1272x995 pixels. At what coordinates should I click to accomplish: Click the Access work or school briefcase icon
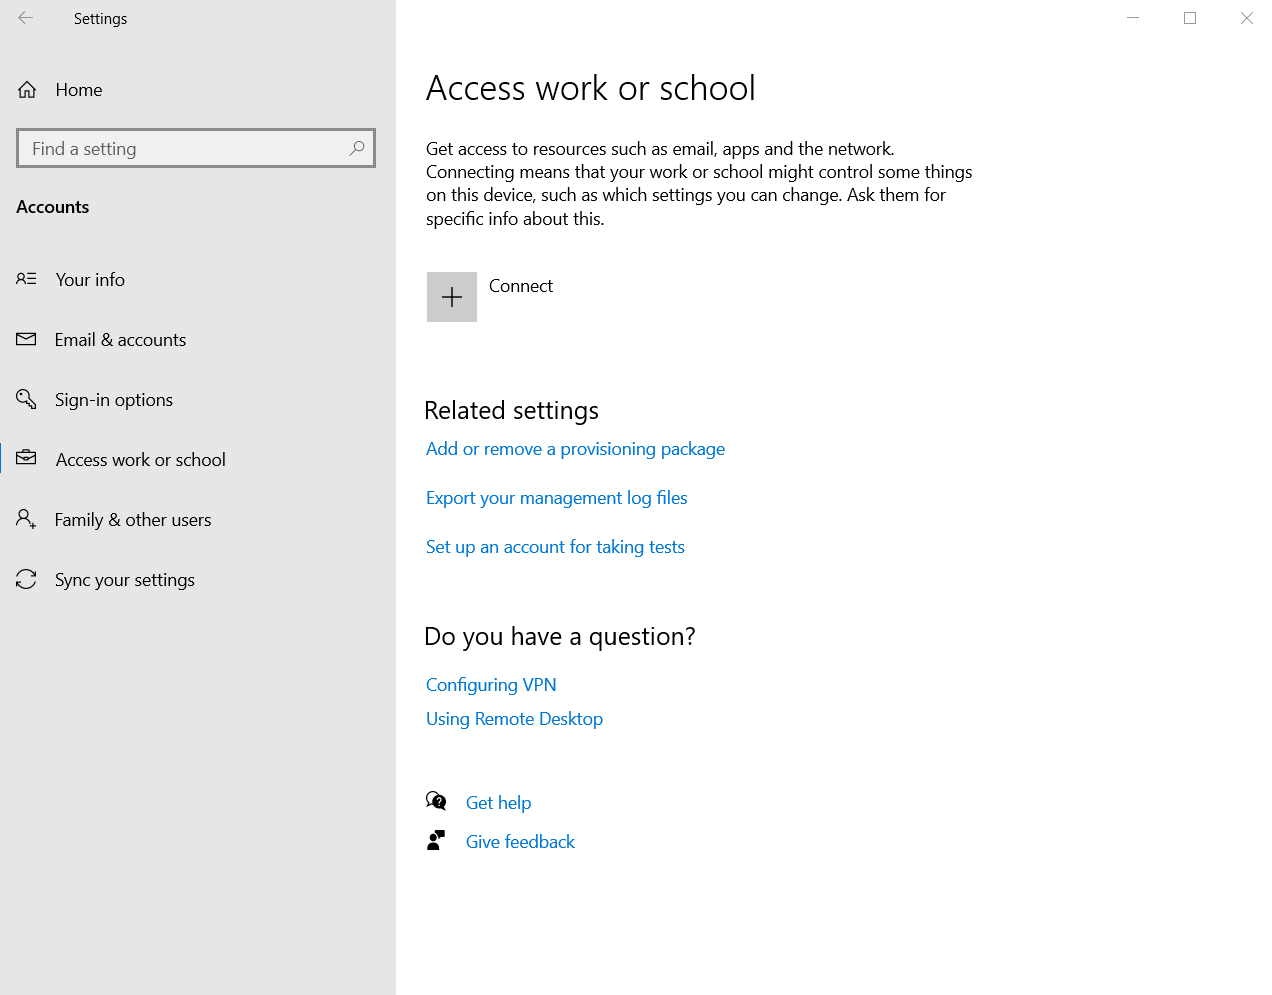[x=26, y=458]
